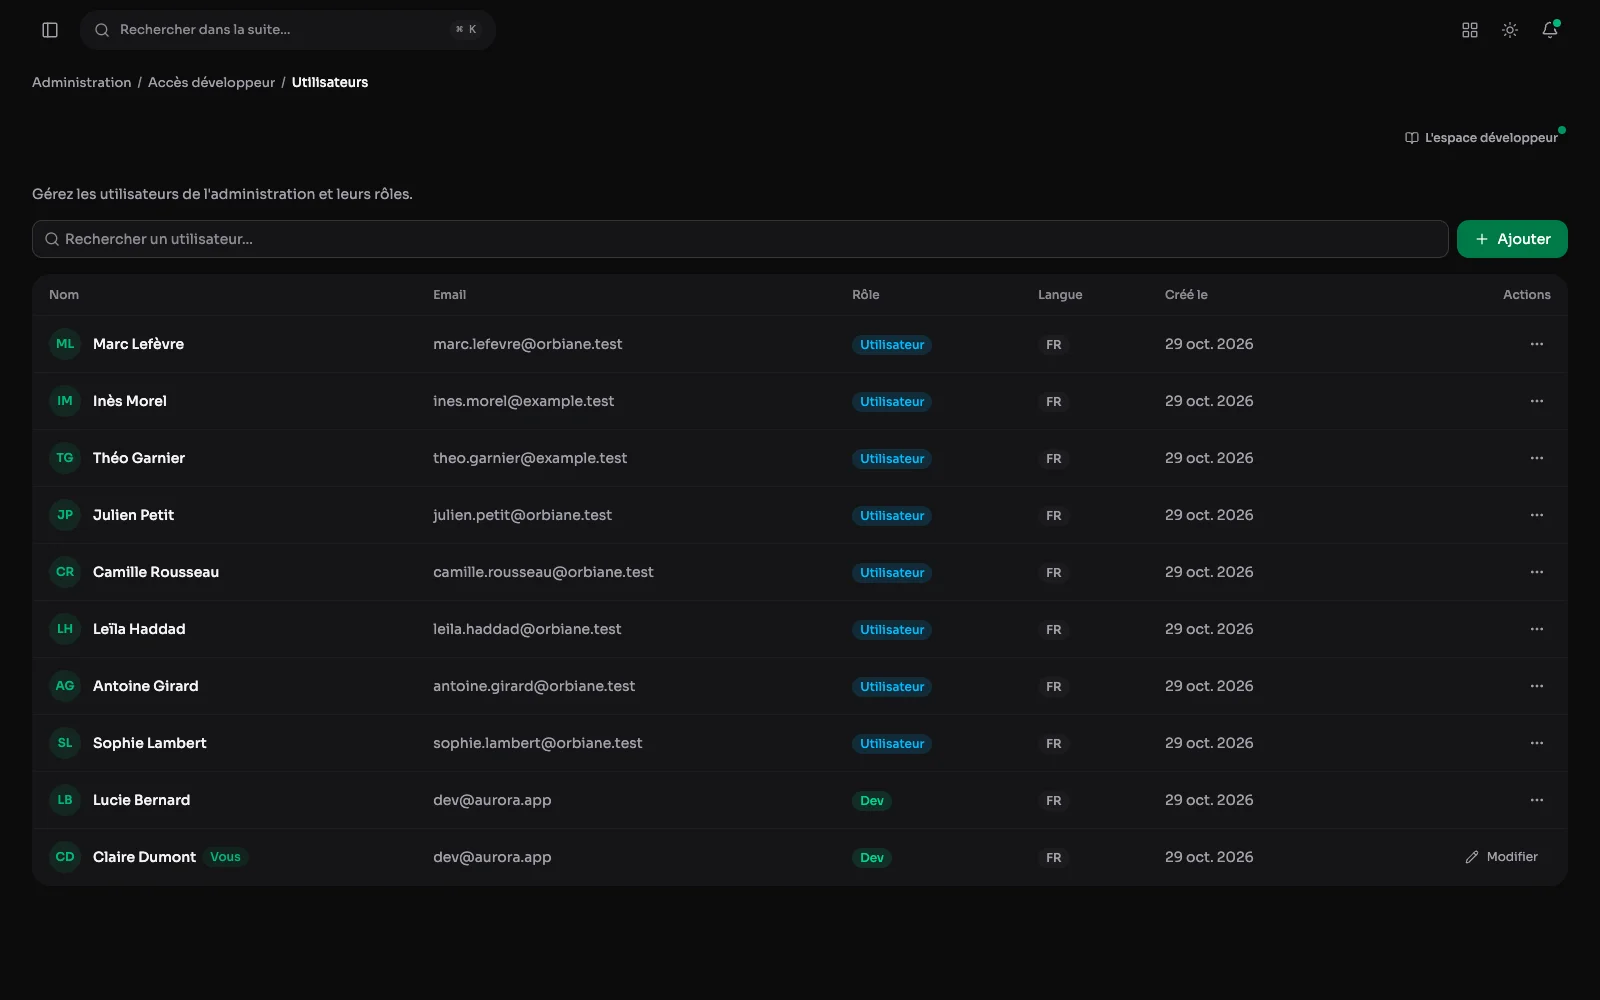Switch theme with the sun icon
This screenshot has width=1600, height=1000.
pyautogui.click(x=1510, y=30)
